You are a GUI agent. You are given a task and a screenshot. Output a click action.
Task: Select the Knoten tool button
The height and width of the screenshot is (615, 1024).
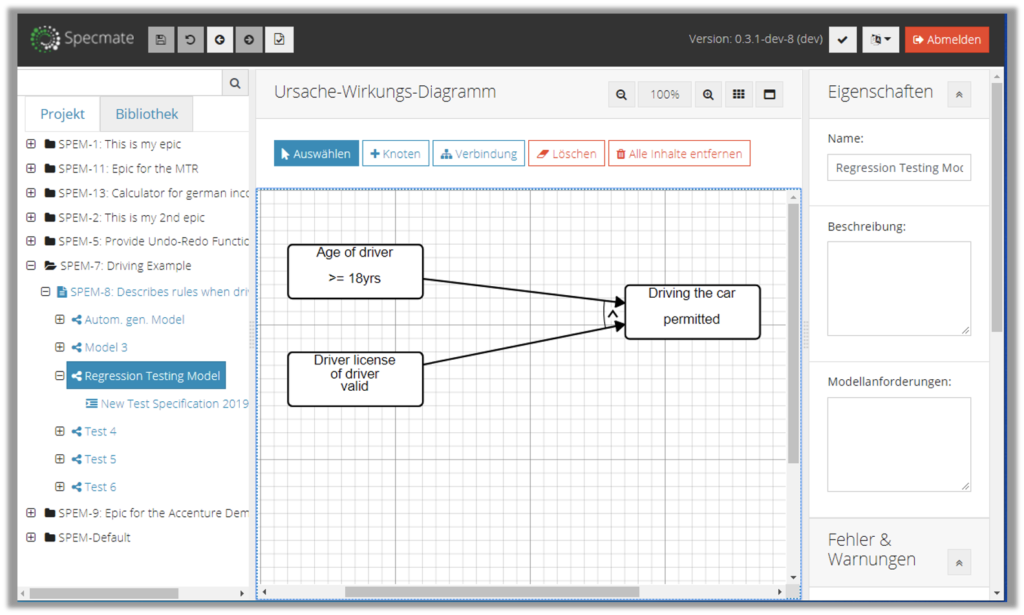coord(395,154)
